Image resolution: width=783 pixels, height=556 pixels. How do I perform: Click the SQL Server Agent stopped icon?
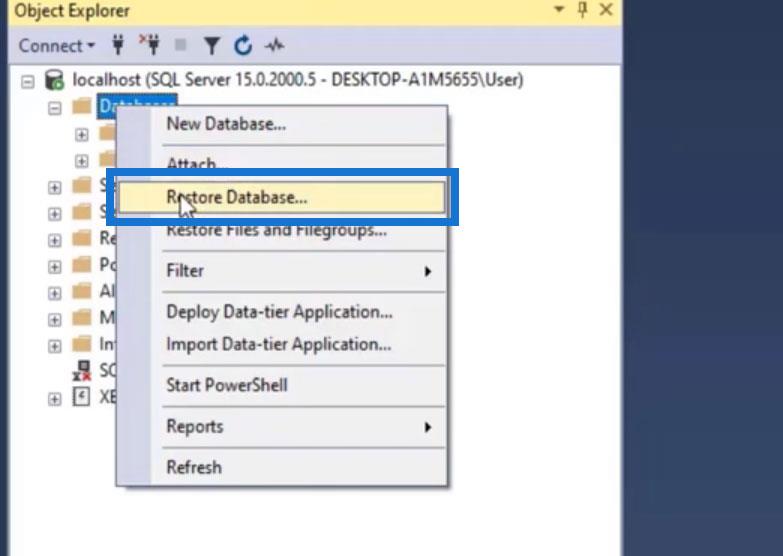click(81, 371)
